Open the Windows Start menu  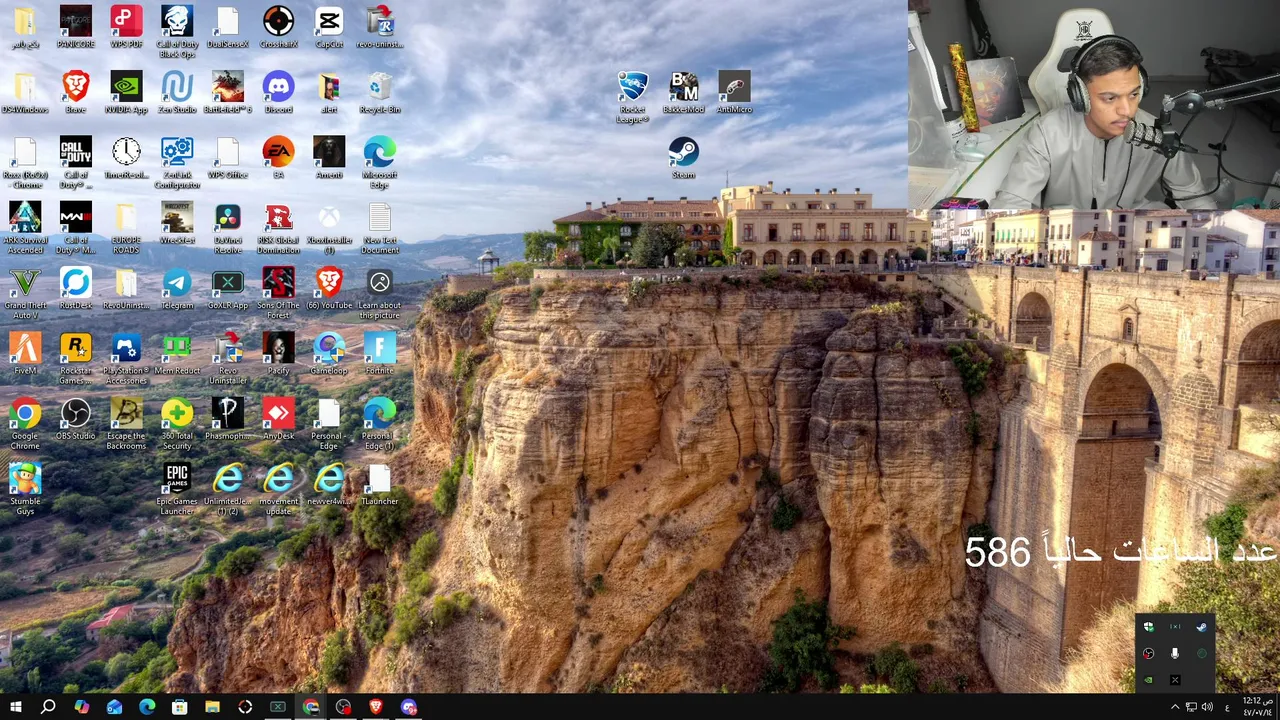pos(15,707)
